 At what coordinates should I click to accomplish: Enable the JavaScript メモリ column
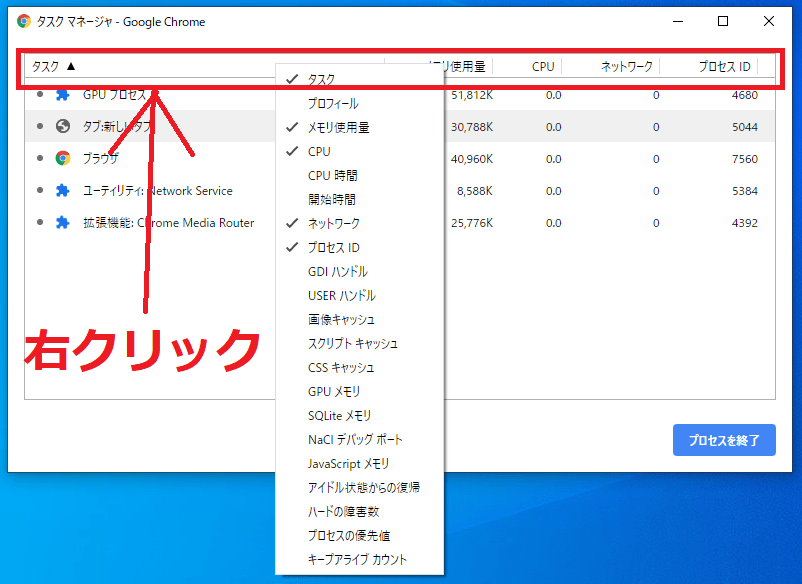[x=360, y=464]
